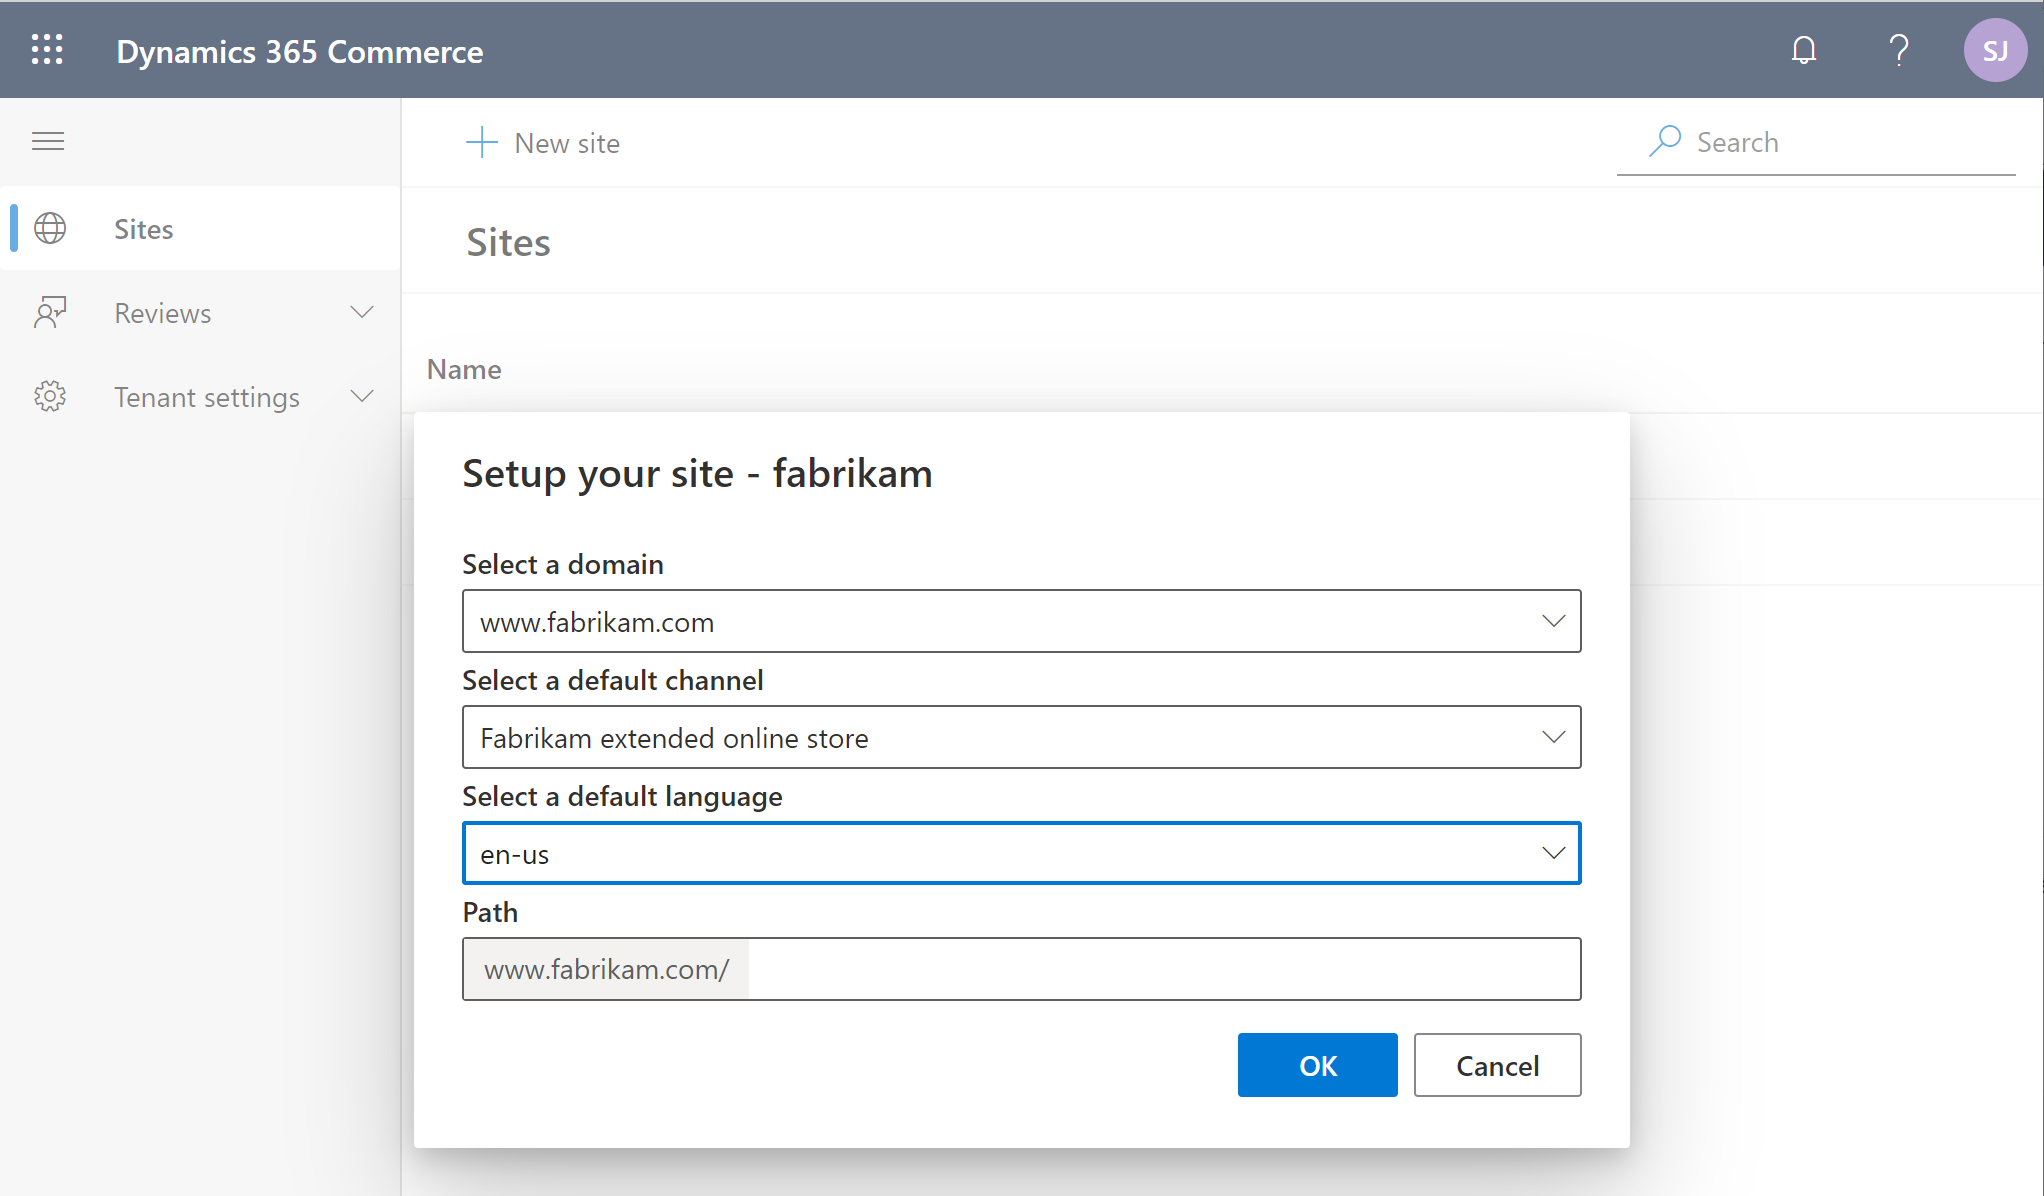
Task: Click the hamburger menu icon
Action: point(48,141)
